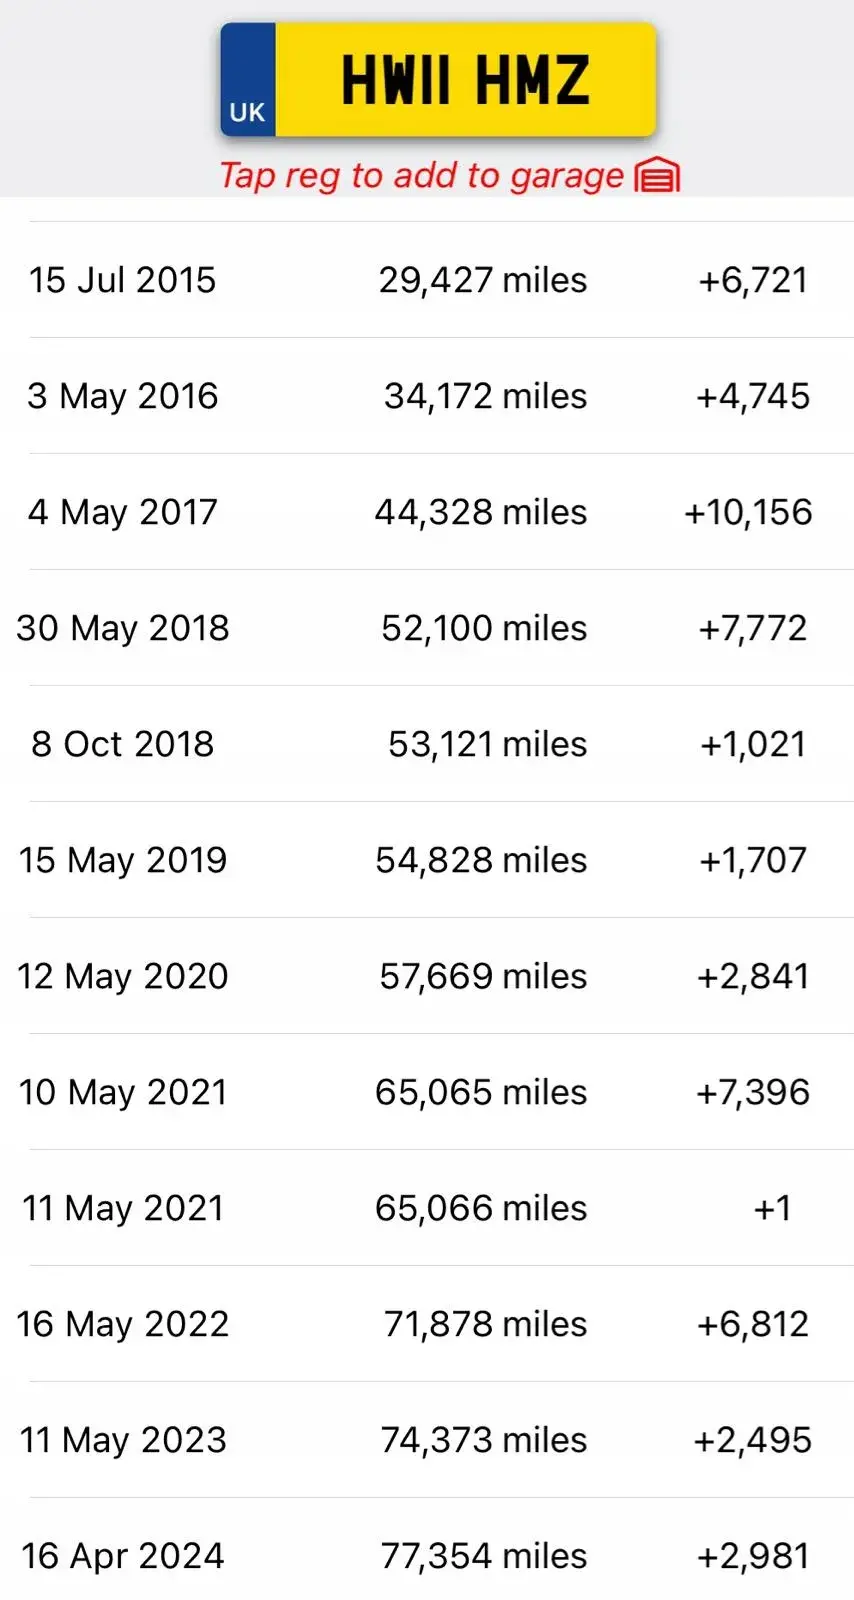Select the +6,721 mileage increase
The height and width of the screenshot is (1600, 854).
point(752,280)
